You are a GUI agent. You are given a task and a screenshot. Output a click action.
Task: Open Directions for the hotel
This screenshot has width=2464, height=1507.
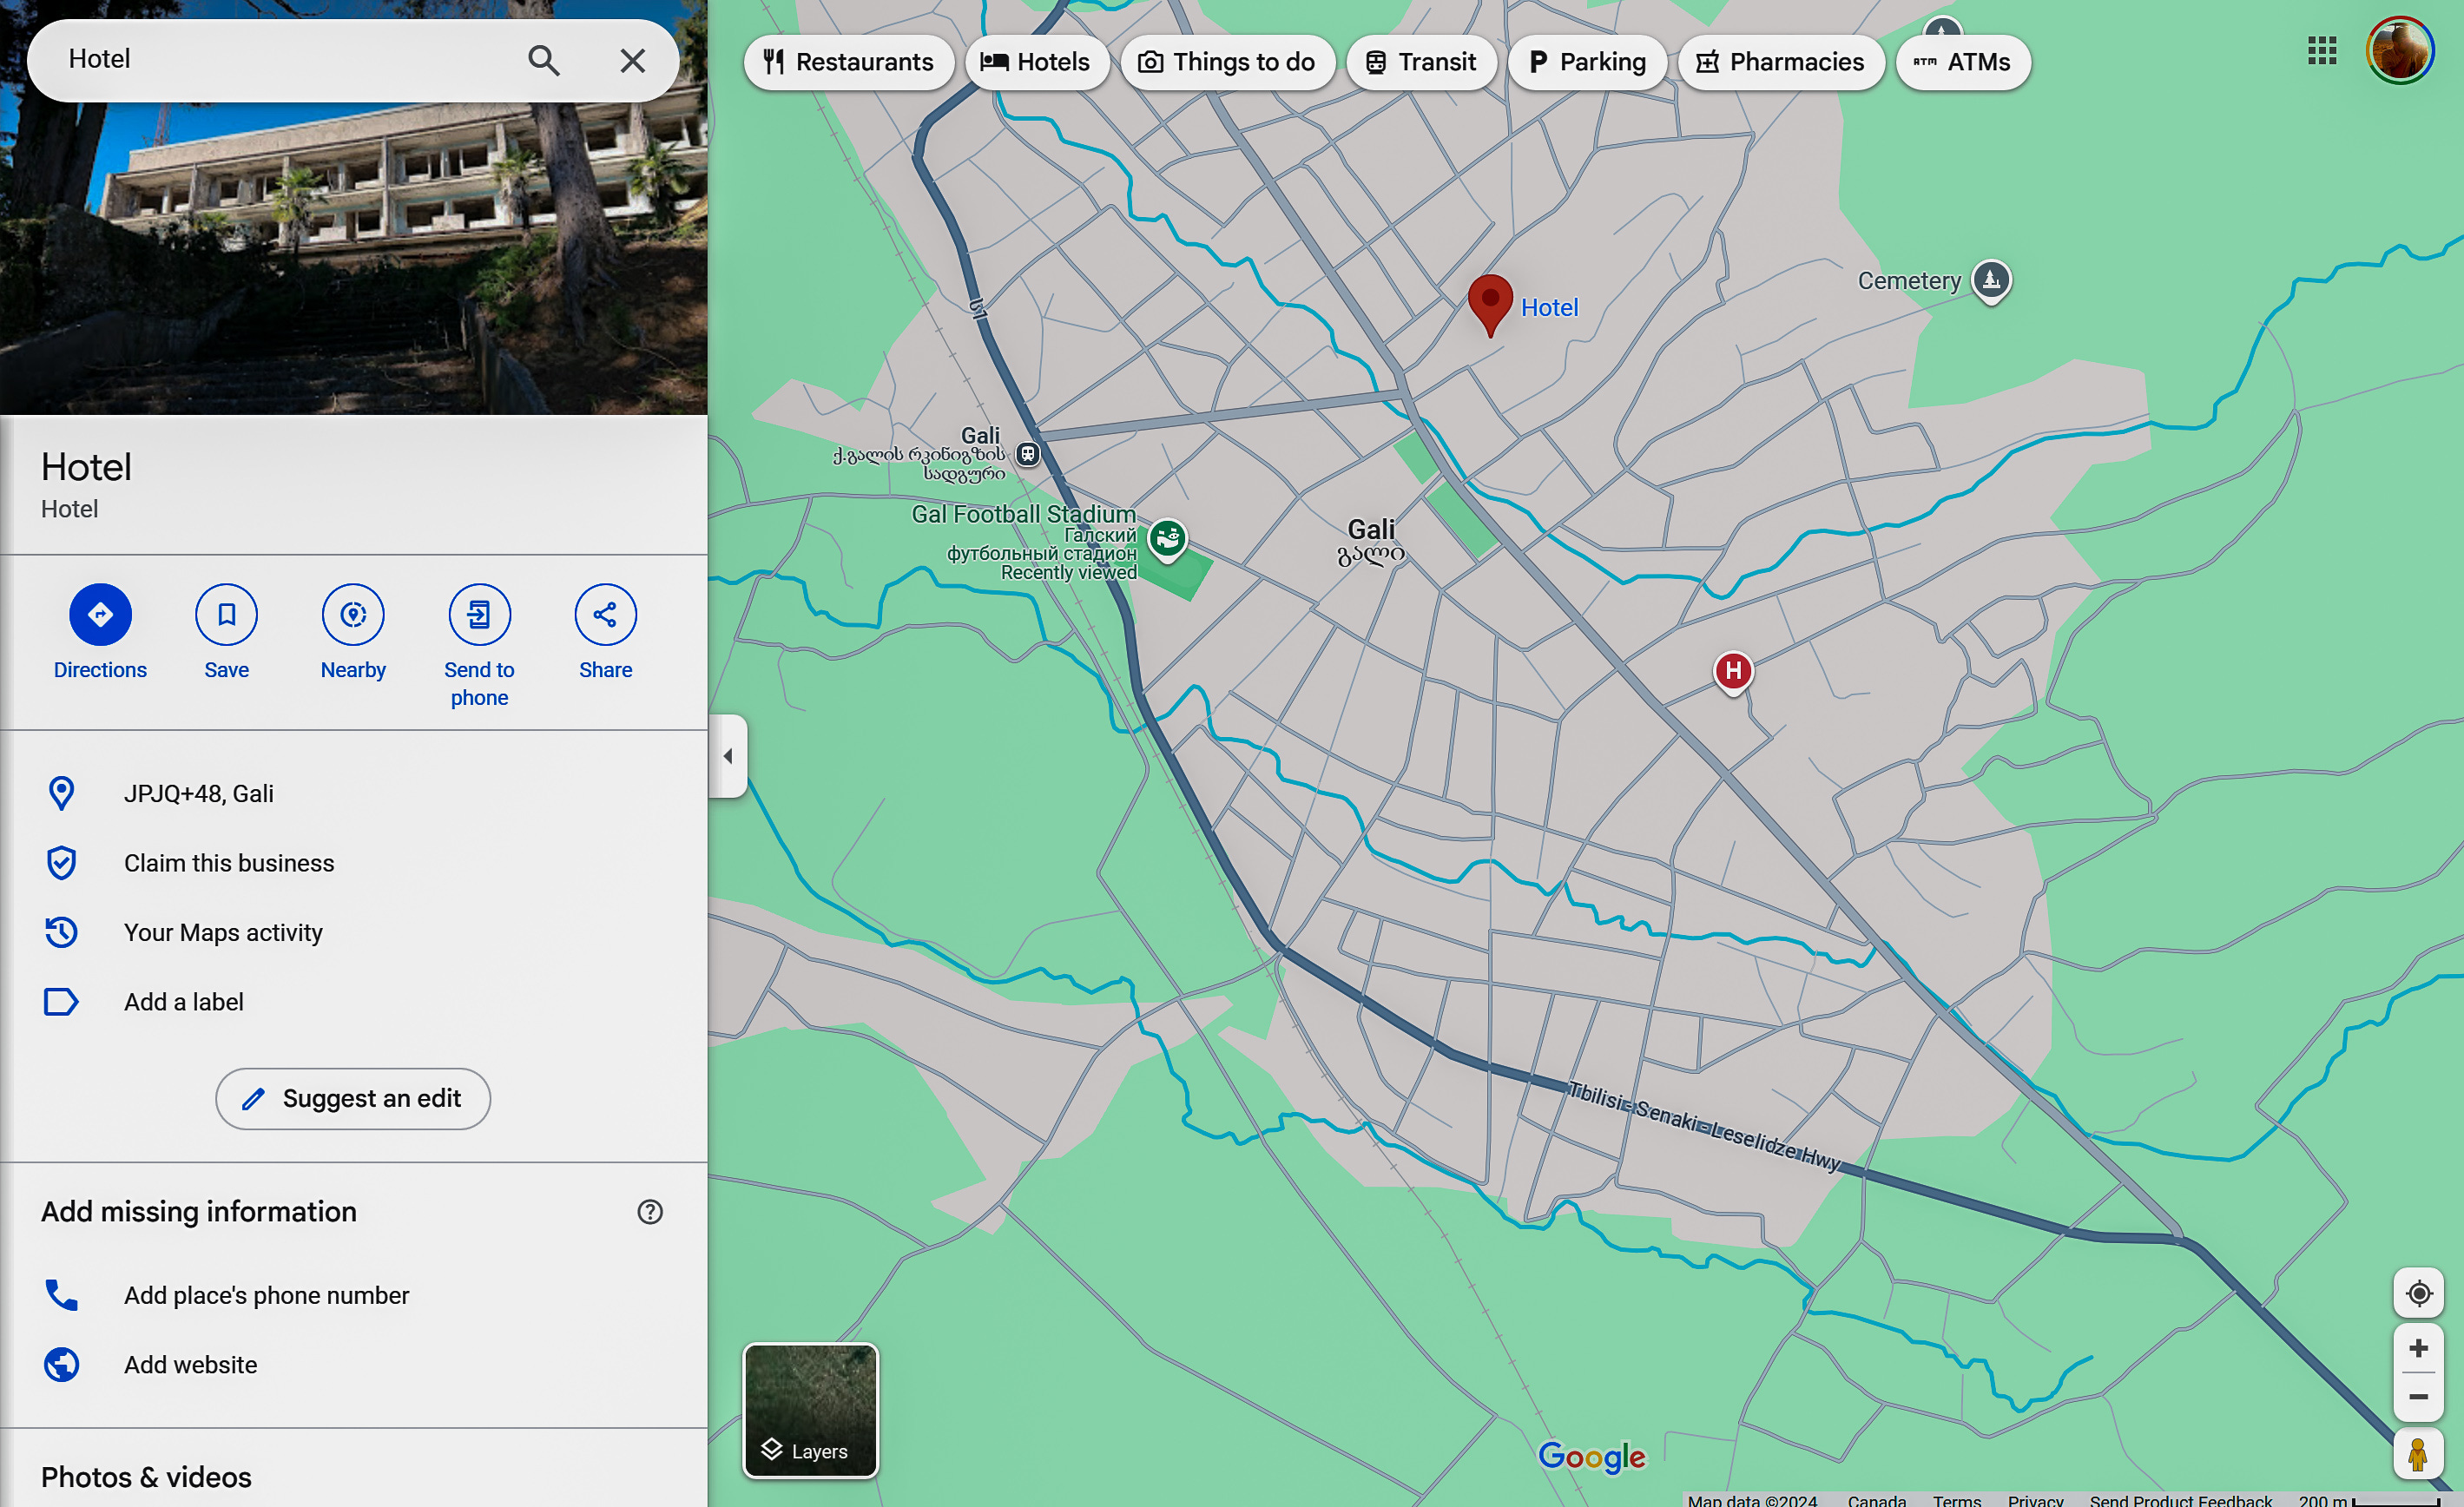point(100,614)
